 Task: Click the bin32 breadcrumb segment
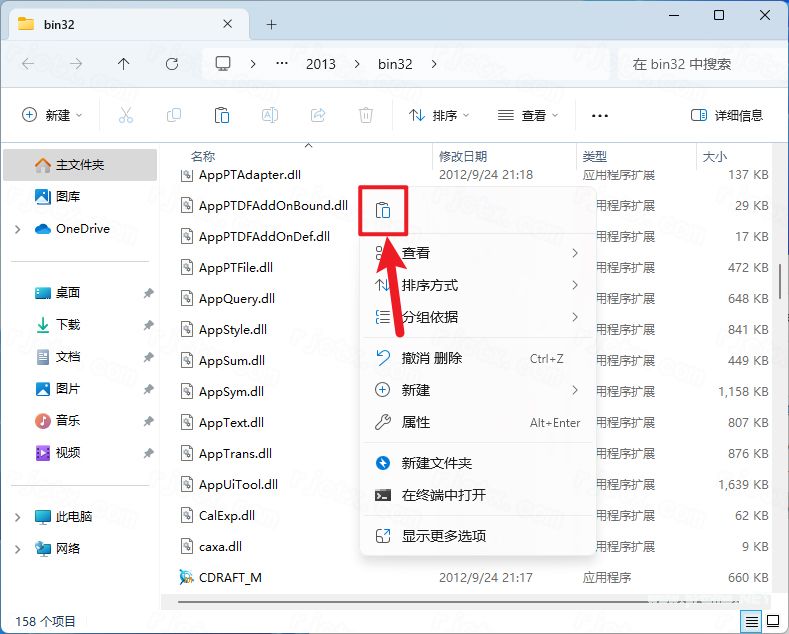tap(395, 64)
